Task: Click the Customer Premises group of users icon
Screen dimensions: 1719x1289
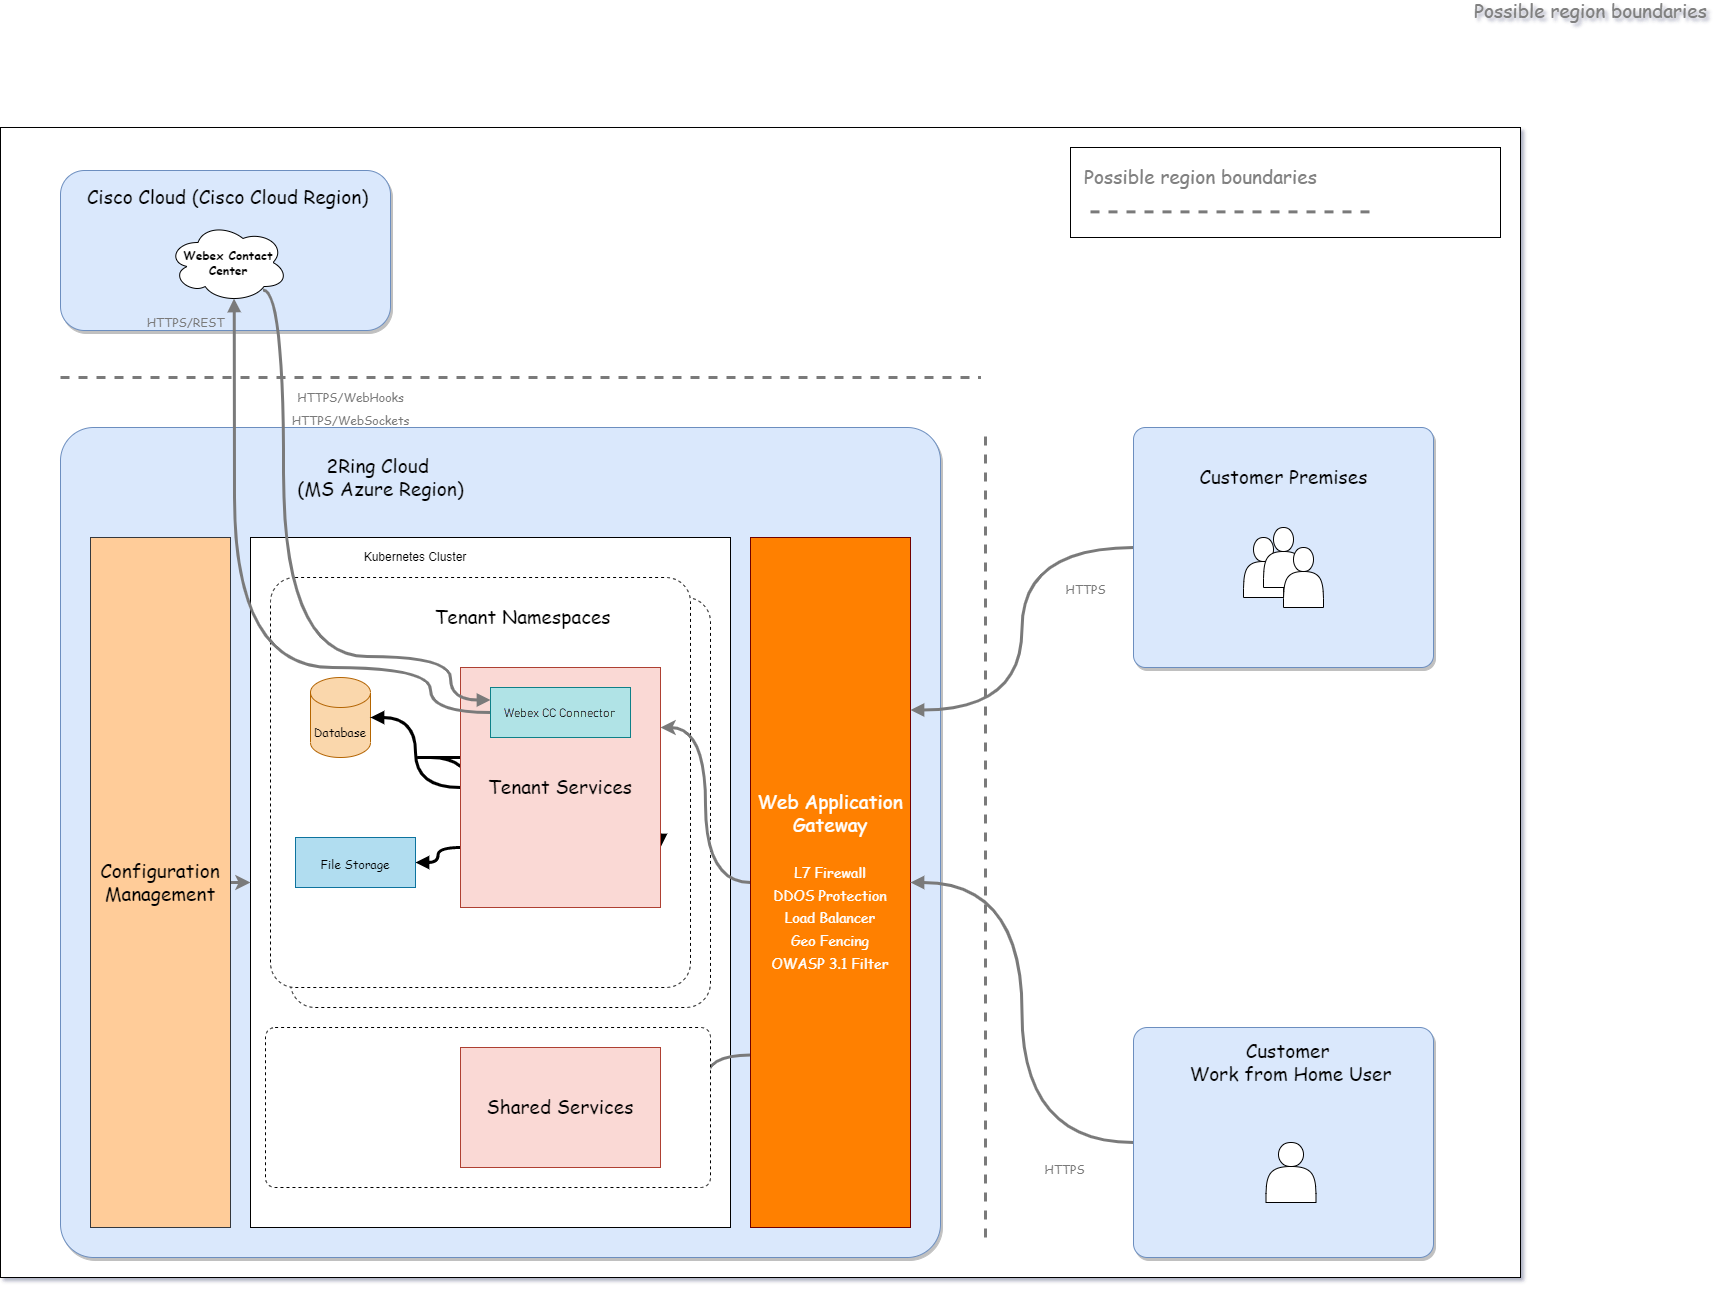Action: (1283, 567)
